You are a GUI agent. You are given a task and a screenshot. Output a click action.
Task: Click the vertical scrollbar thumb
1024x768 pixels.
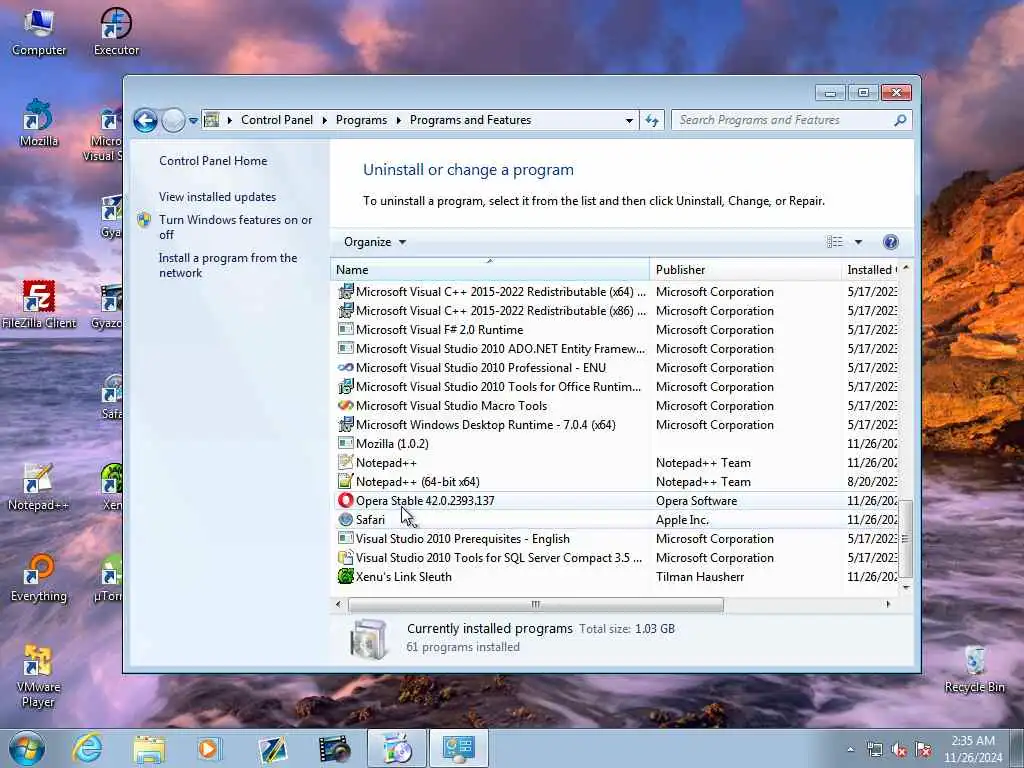click(x=905, y=539)
